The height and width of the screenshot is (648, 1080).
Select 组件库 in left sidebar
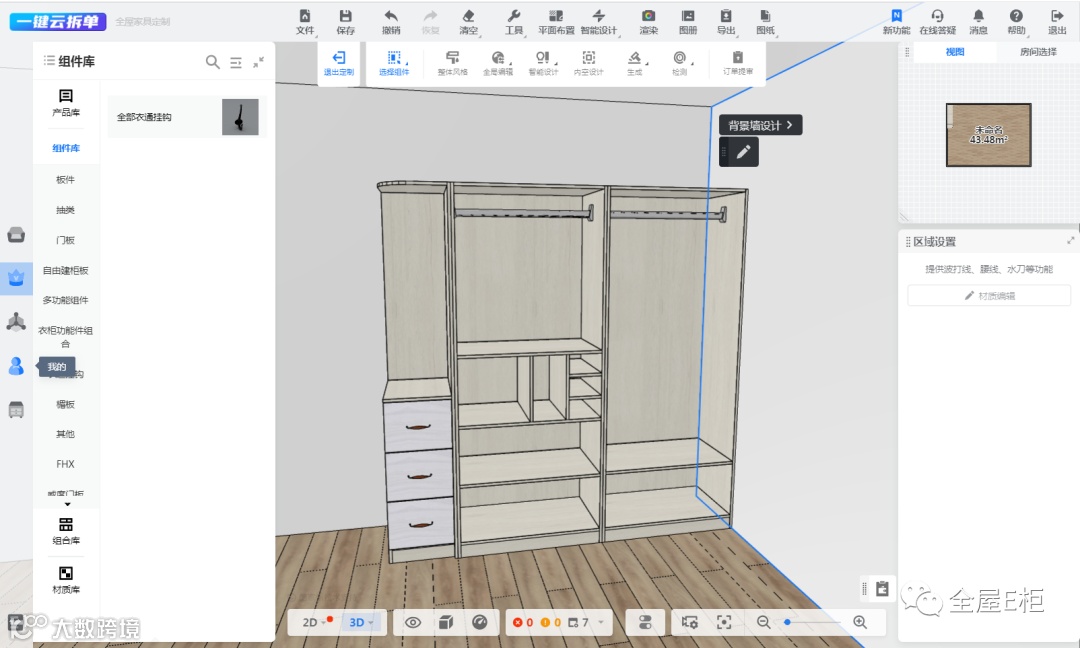pyautogui.click(x=65, y=148)
